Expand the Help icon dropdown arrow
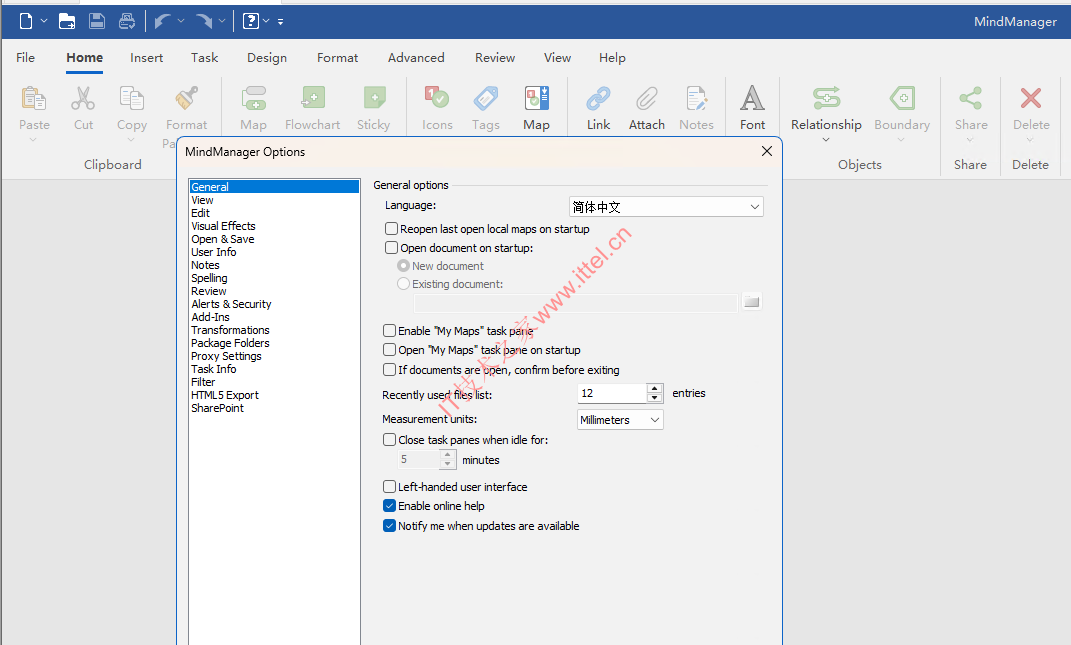The width and height of the screenshot is (1071, 645). (x=266, y=21)
